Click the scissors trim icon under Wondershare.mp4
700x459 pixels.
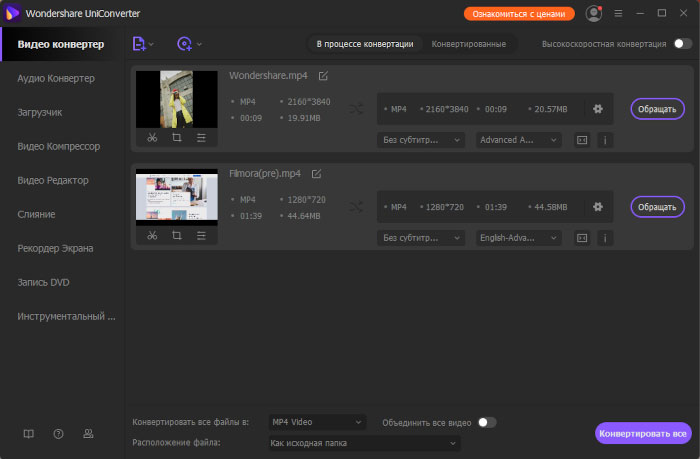[x=152, y=138]
